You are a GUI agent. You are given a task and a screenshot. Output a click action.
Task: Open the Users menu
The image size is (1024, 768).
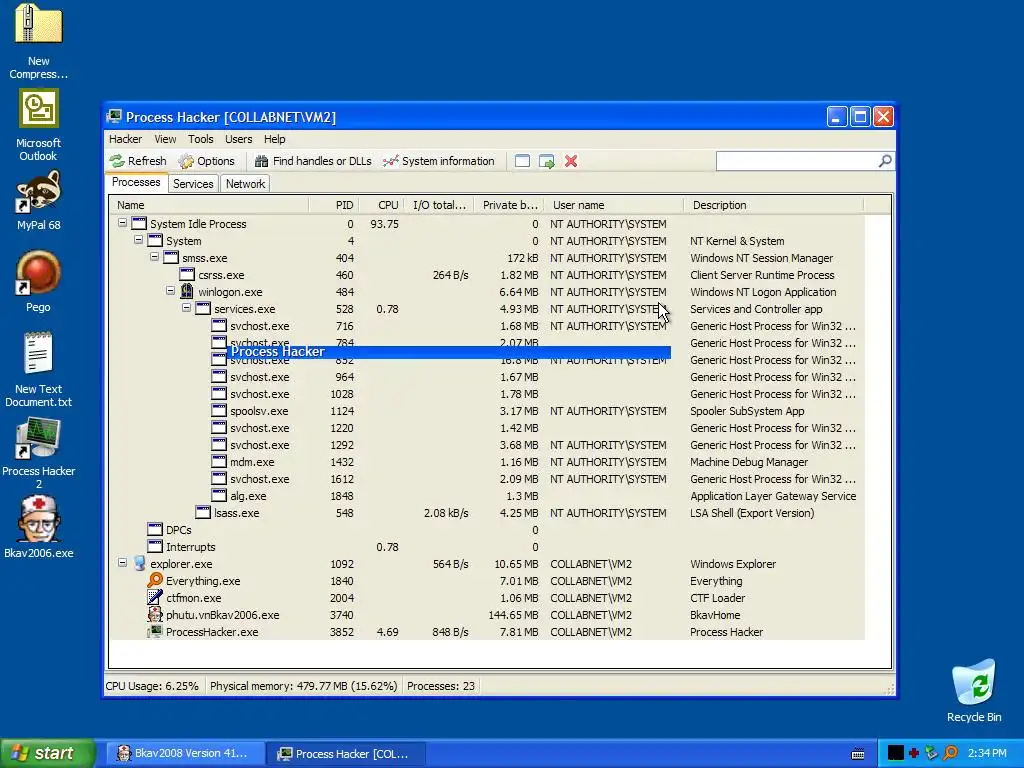pyautogui.click(x=238, y=139)
